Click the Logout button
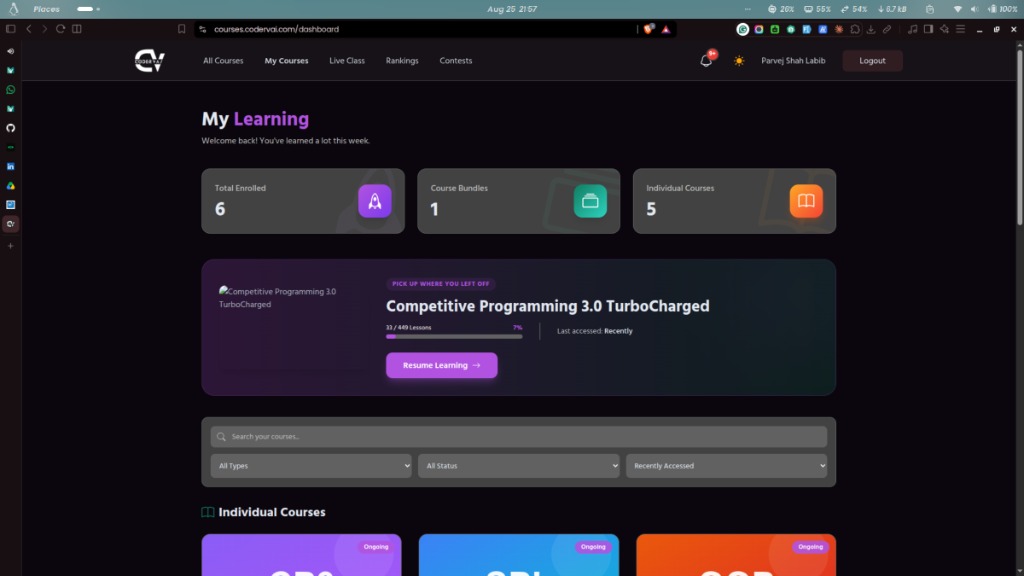This screenshot has width=1024, height=576. (872, 61)
